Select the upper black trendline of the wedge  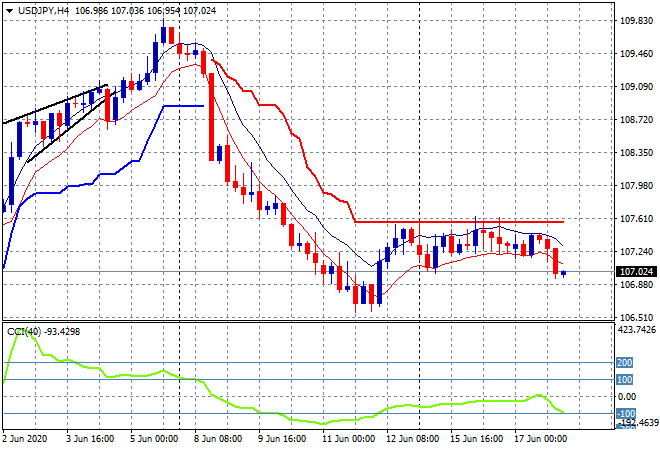click(x=55, y=104)
